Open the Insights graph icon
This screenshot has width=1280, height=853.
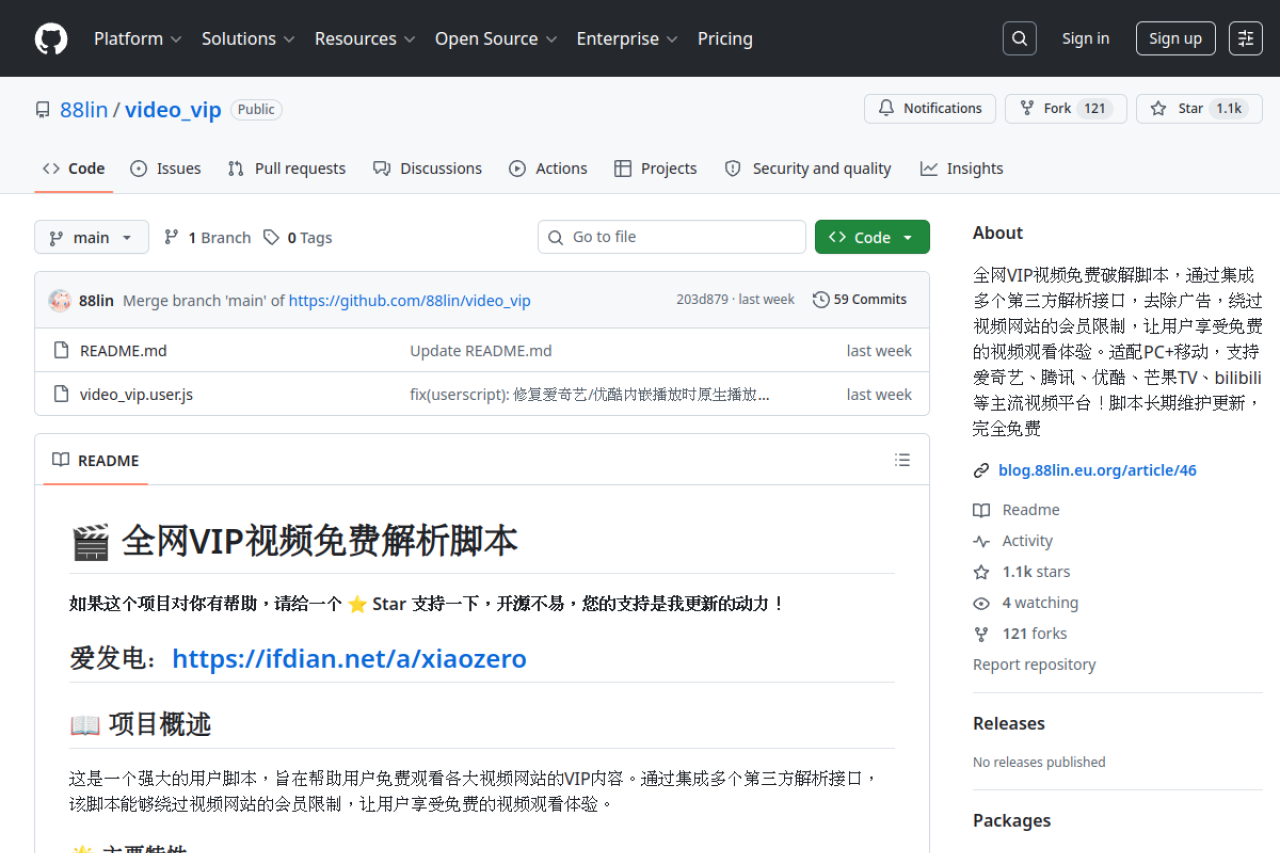point(928,168)
